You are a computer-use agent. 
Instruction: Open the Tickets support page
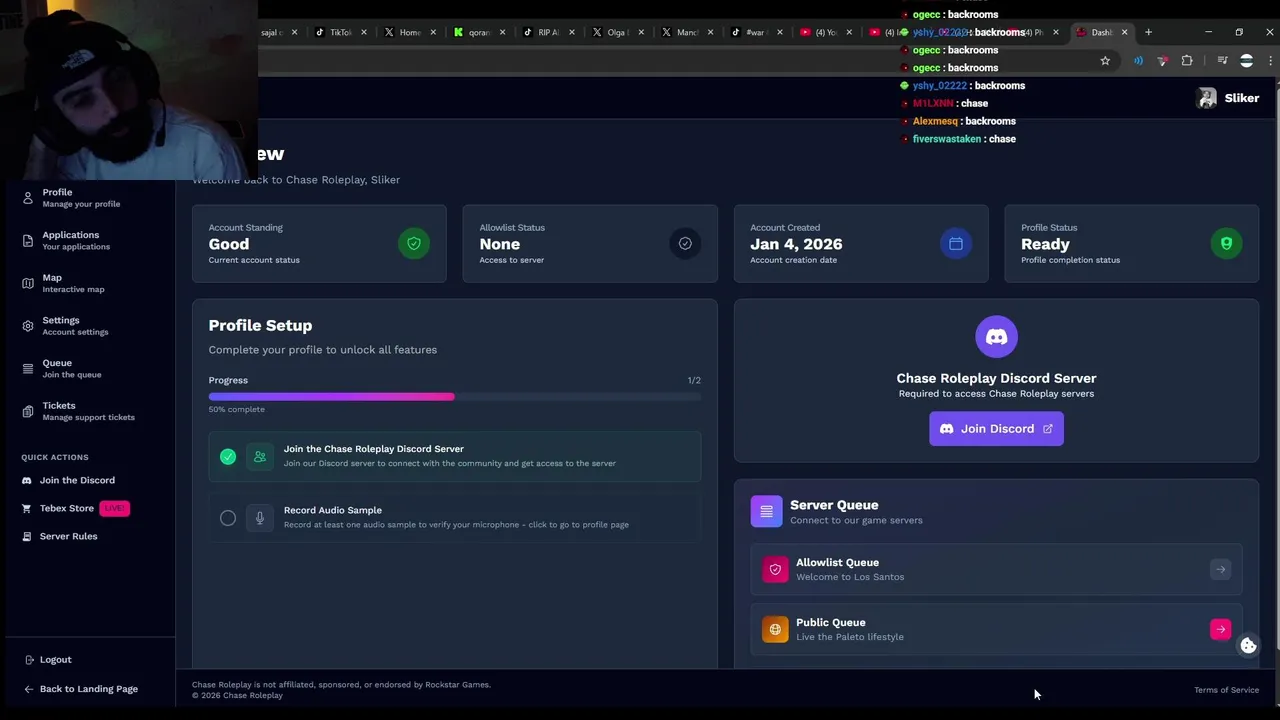tap(88, 412)
